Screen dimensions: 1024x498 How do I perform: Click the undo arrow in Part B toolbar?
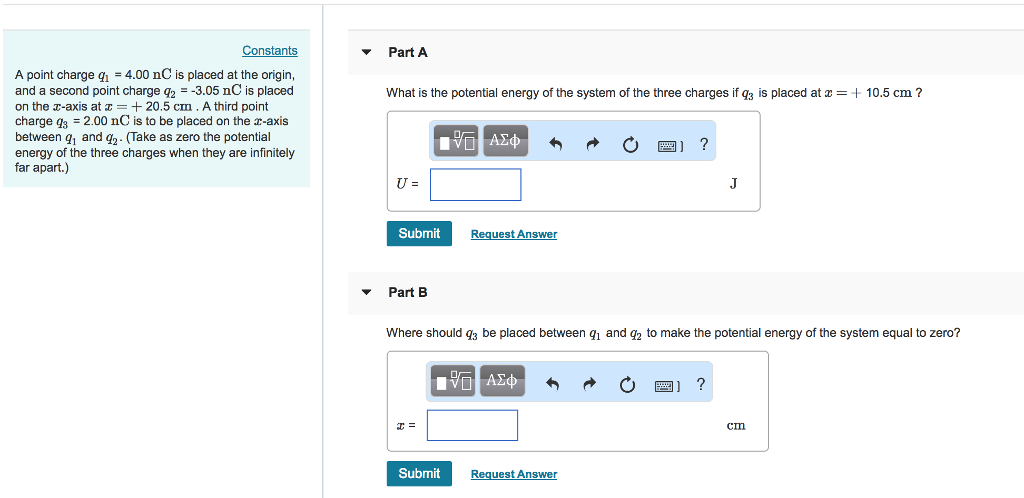pyautogui.click(x=553, y=386)
